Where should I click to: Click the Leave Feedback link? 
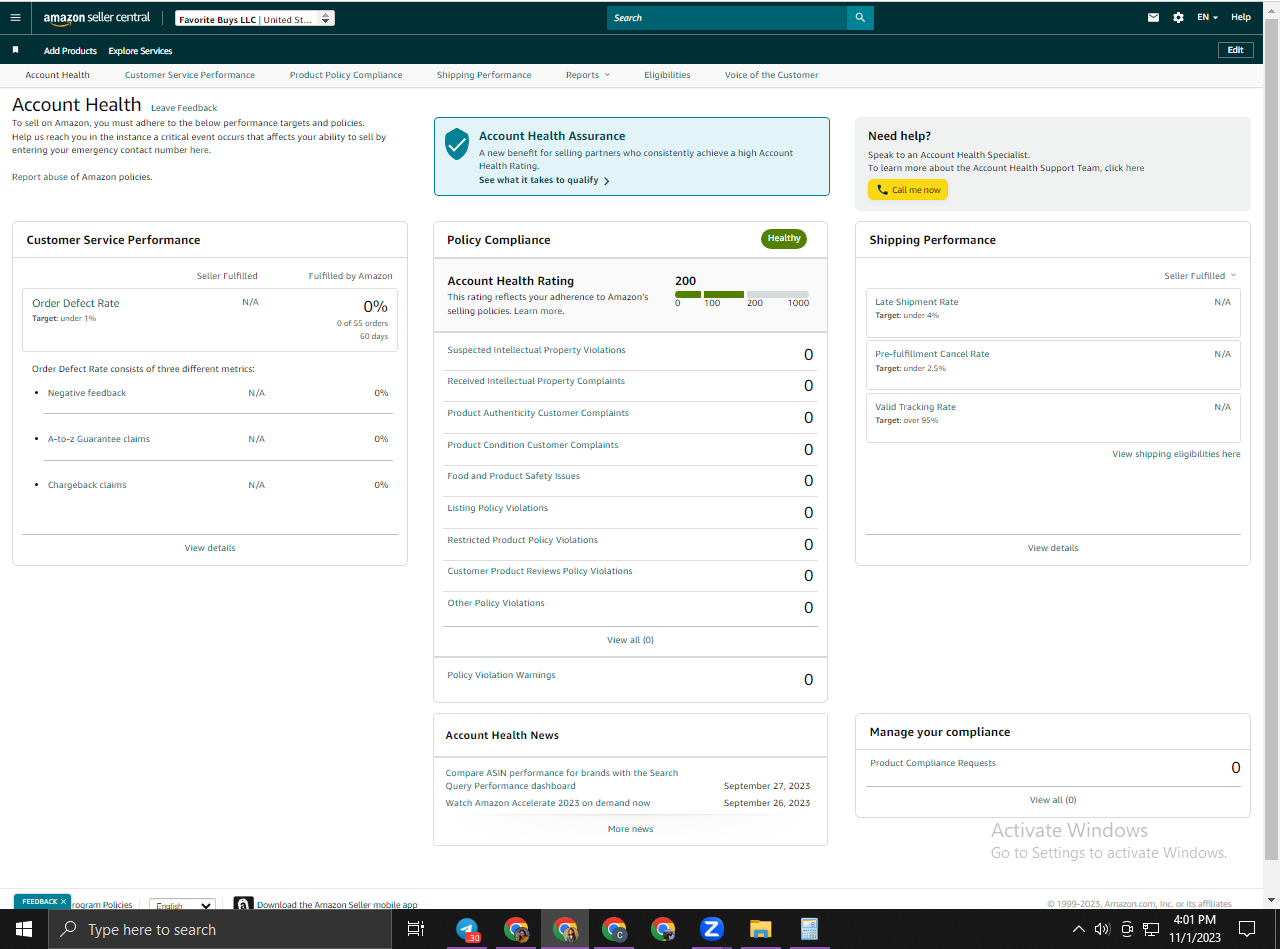click(x=184, y=108)
